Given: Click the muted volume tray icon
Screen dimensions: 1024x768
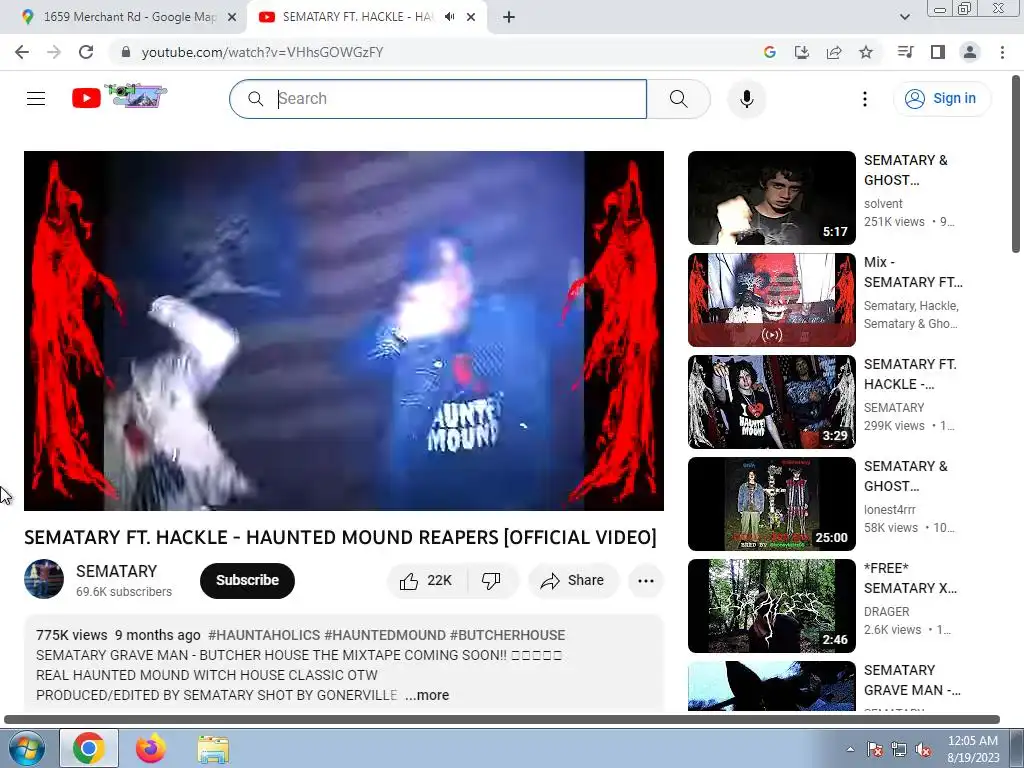Looking at the screenshot, I should pos(923,749).
